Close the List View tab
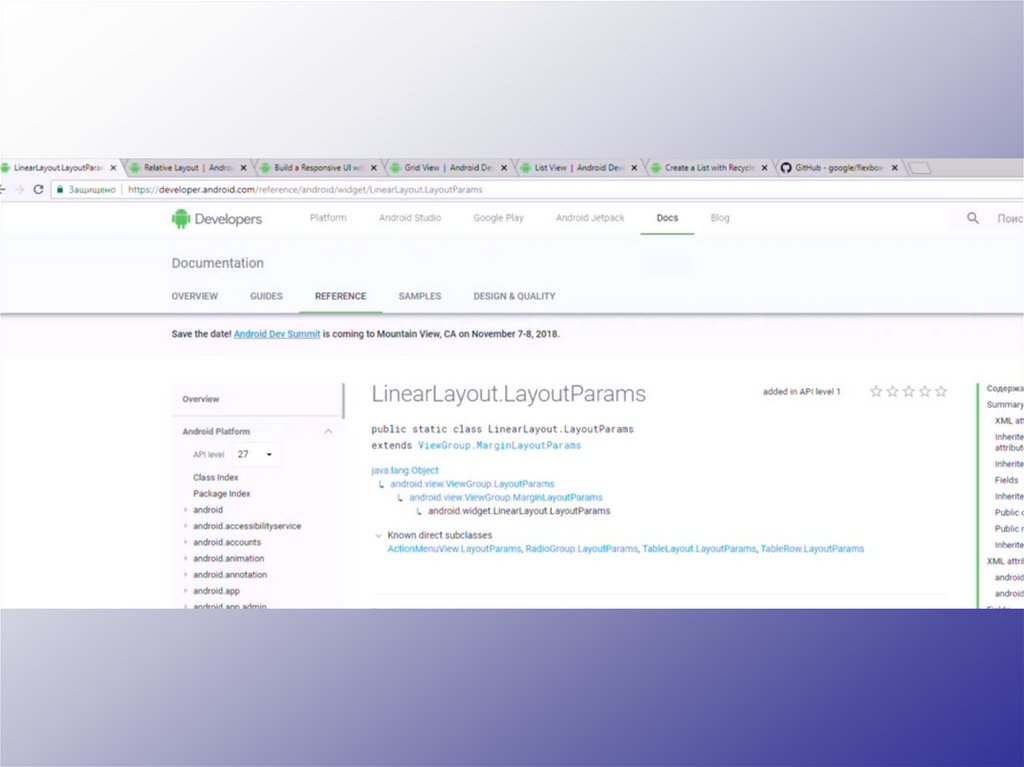The image size is (1024, 767). [634, 168]
